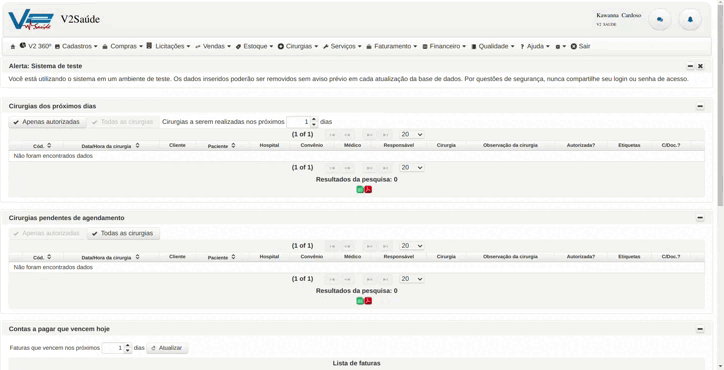Expand the Cirurgias dropdown menu
Image resolution: width=724 pixels, height=370 pixels.
tap(298, 46)
